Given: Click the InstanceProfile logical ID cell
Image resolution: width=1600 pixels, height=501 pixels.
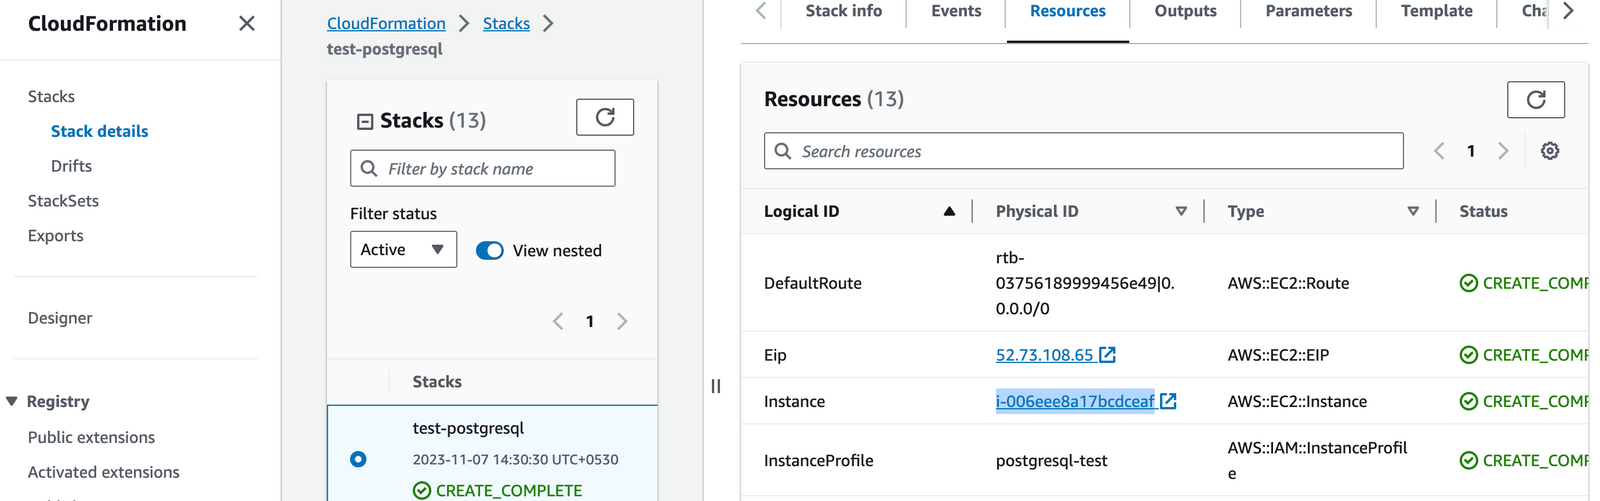Looking at the screenshot, I should (x=819, y=460).
